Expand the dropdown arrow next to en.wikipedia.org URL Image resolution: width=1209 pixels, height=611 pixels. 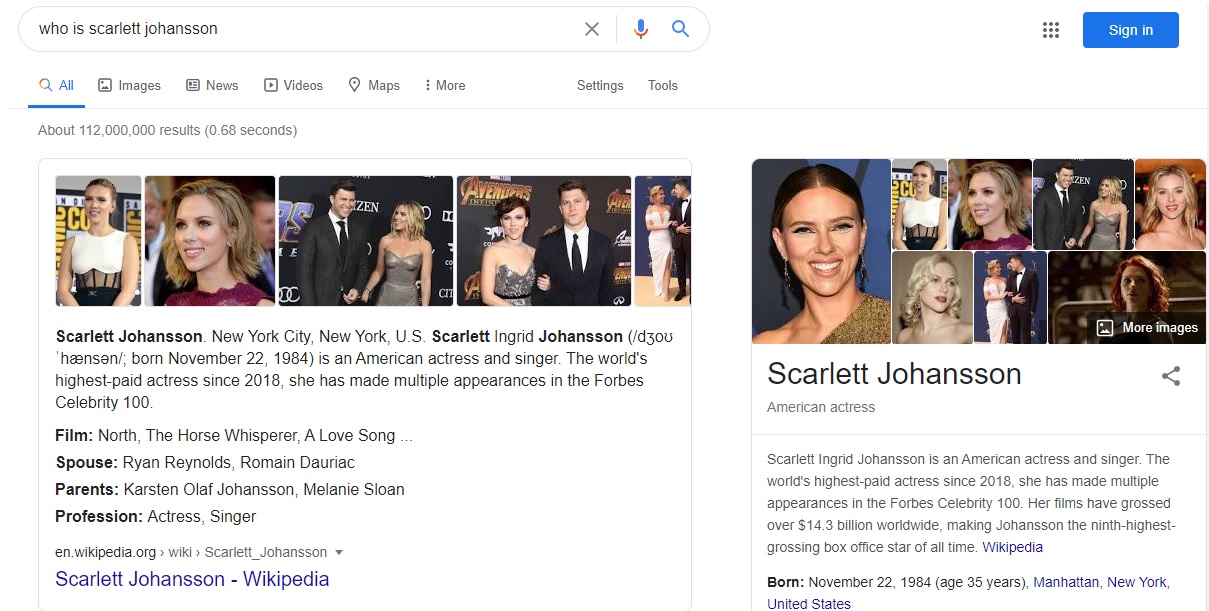point(339,552)
